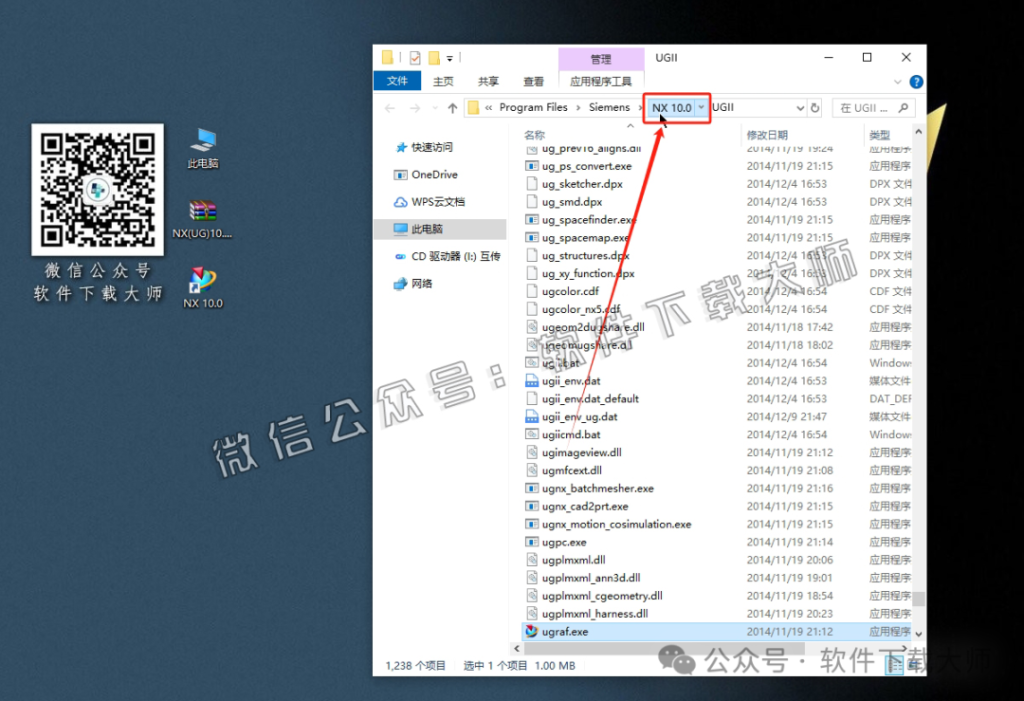Navigate to Siemens in the breadcrumb path

611,107
